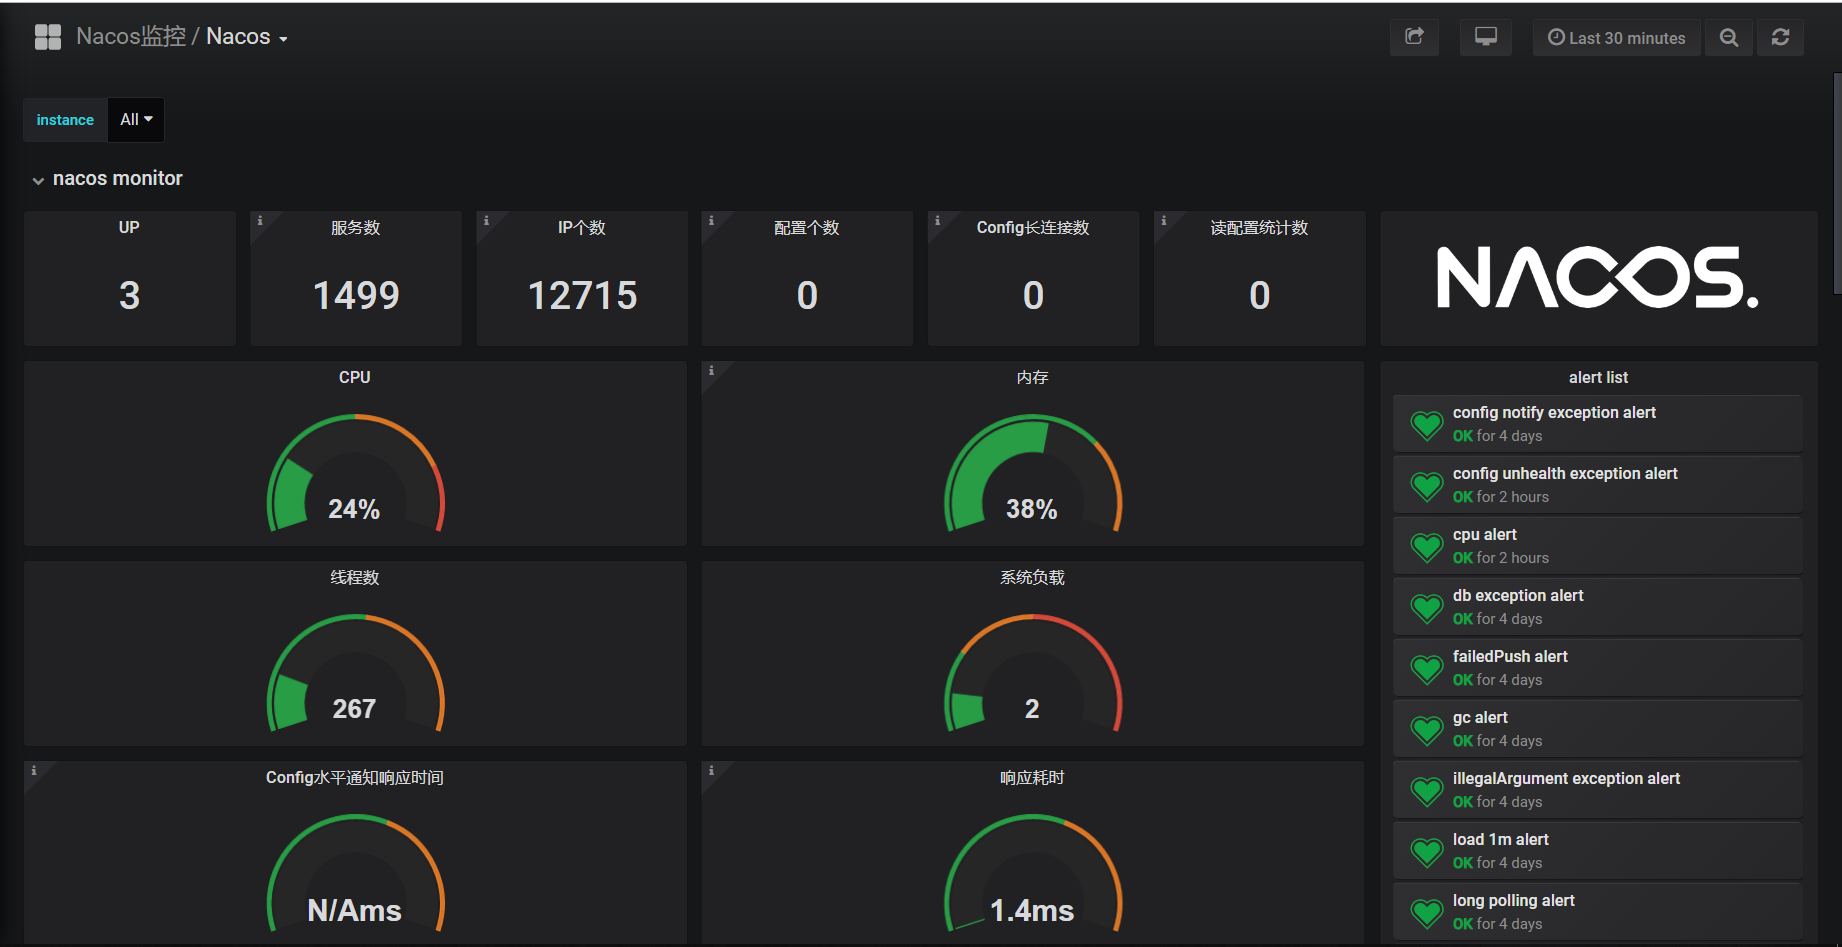Screen dimensions: 1842x947
Task: Open the Grafana dashboards grid icon
Action: 48,37
